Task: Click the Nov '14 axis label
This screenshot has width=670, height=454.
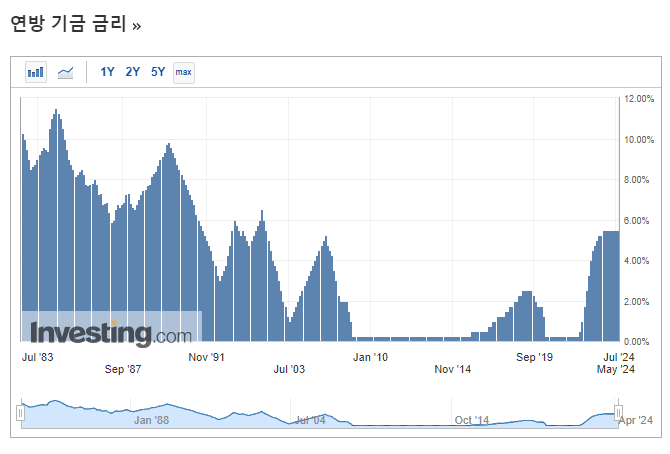Action: tap(453, 369)
